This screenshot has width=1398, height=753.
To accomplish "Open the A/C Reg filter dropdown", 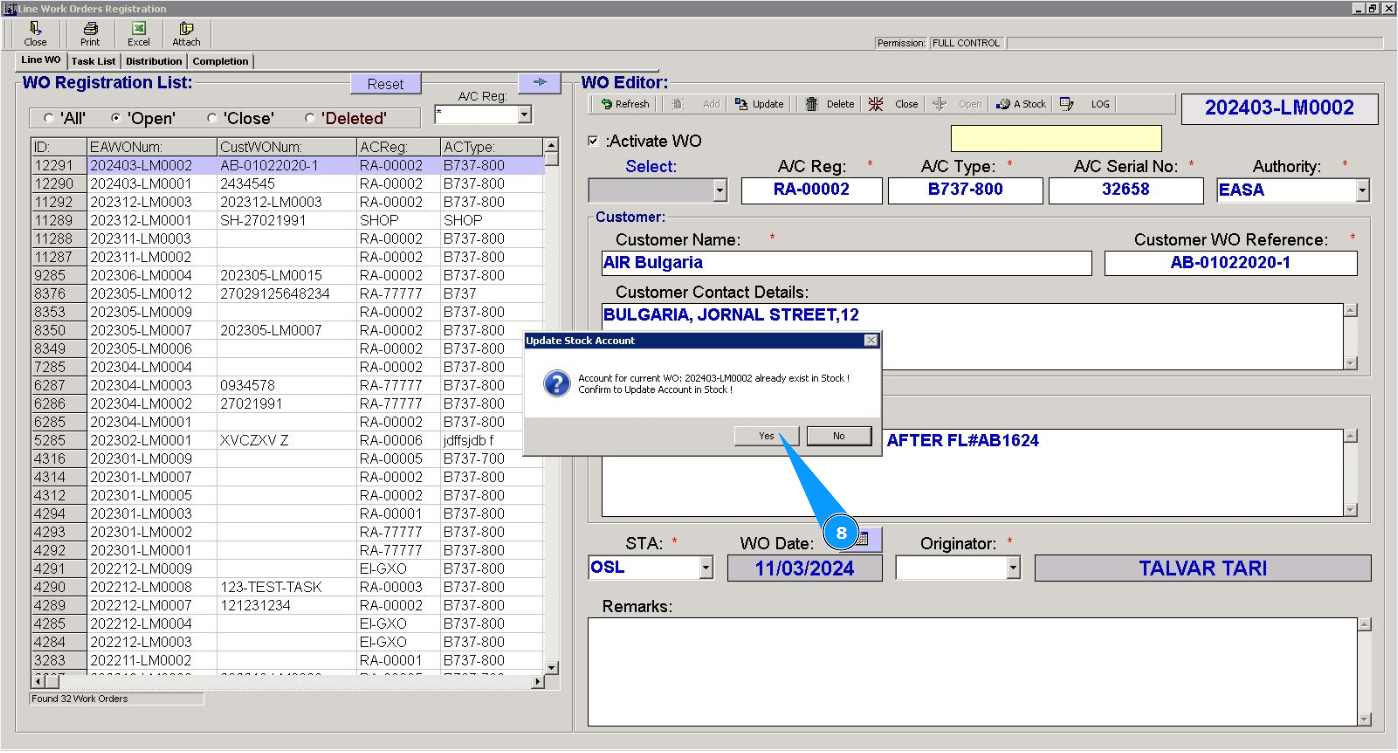I will (524, 115).
